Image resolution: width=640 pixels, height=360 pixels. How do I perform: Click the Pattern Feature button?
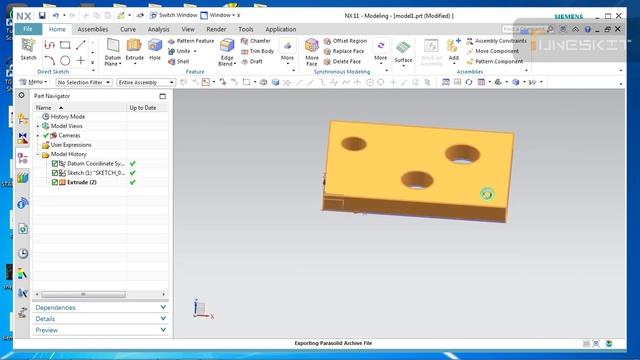pos(191,41)
